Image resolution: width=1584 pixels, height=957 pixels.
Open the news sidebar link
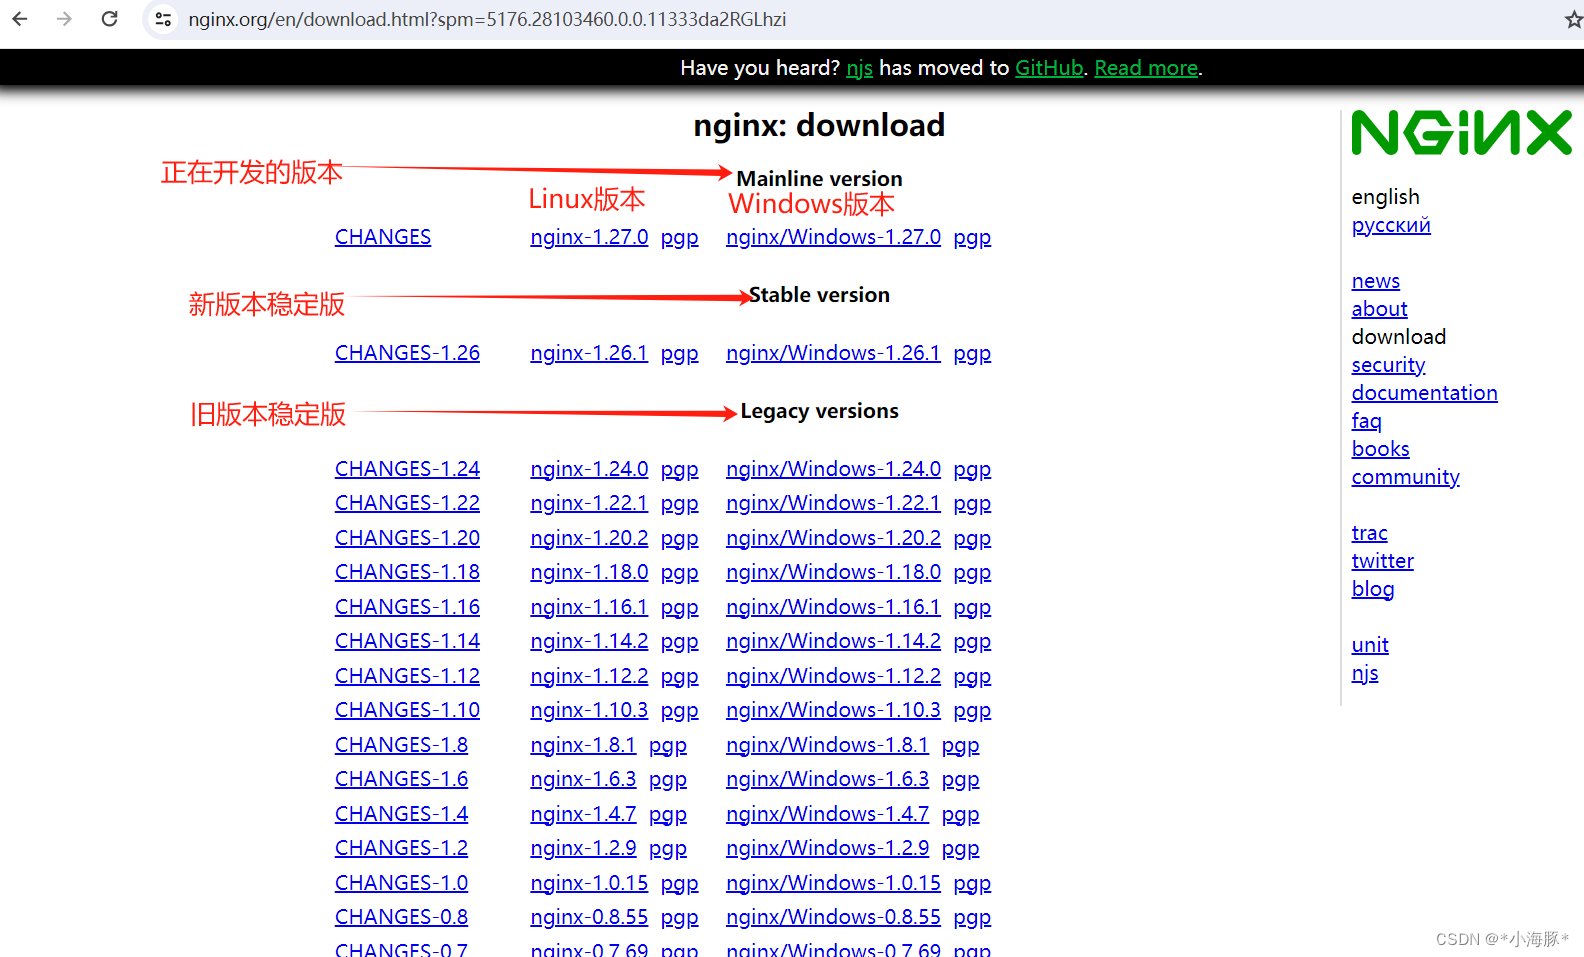1376,281
